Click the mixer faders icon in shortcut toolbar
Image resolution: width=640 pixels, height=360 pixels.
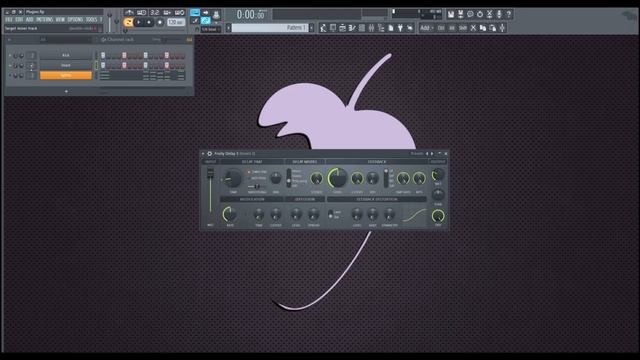click(371, 28)
